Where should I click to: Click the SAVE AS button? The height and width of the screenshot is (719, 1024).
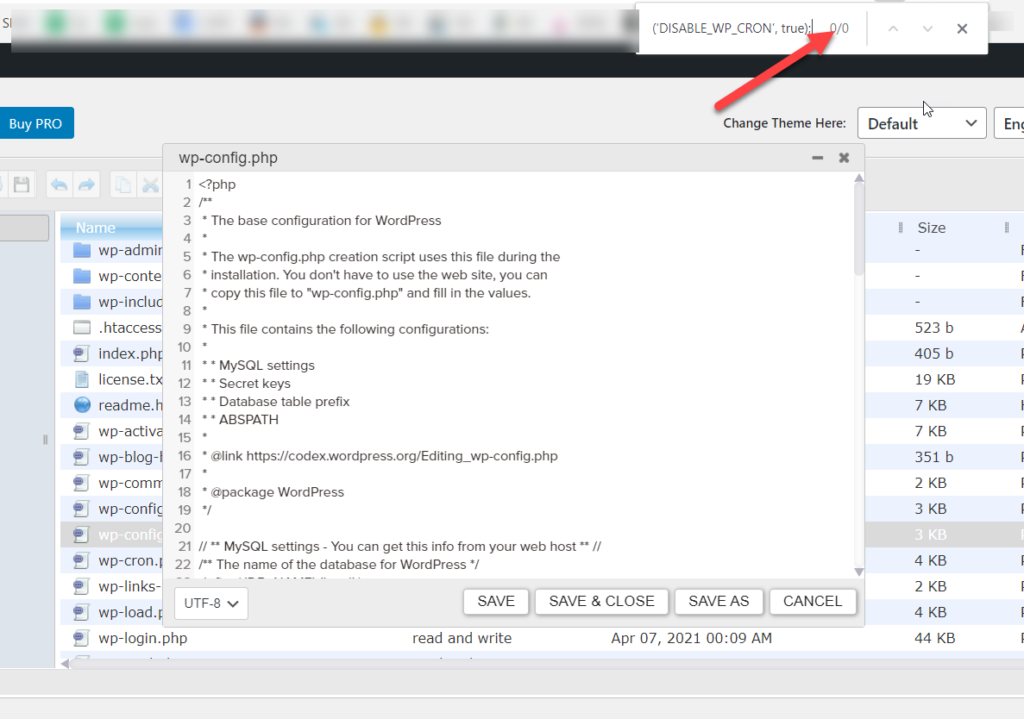click(x=718, y=601)
